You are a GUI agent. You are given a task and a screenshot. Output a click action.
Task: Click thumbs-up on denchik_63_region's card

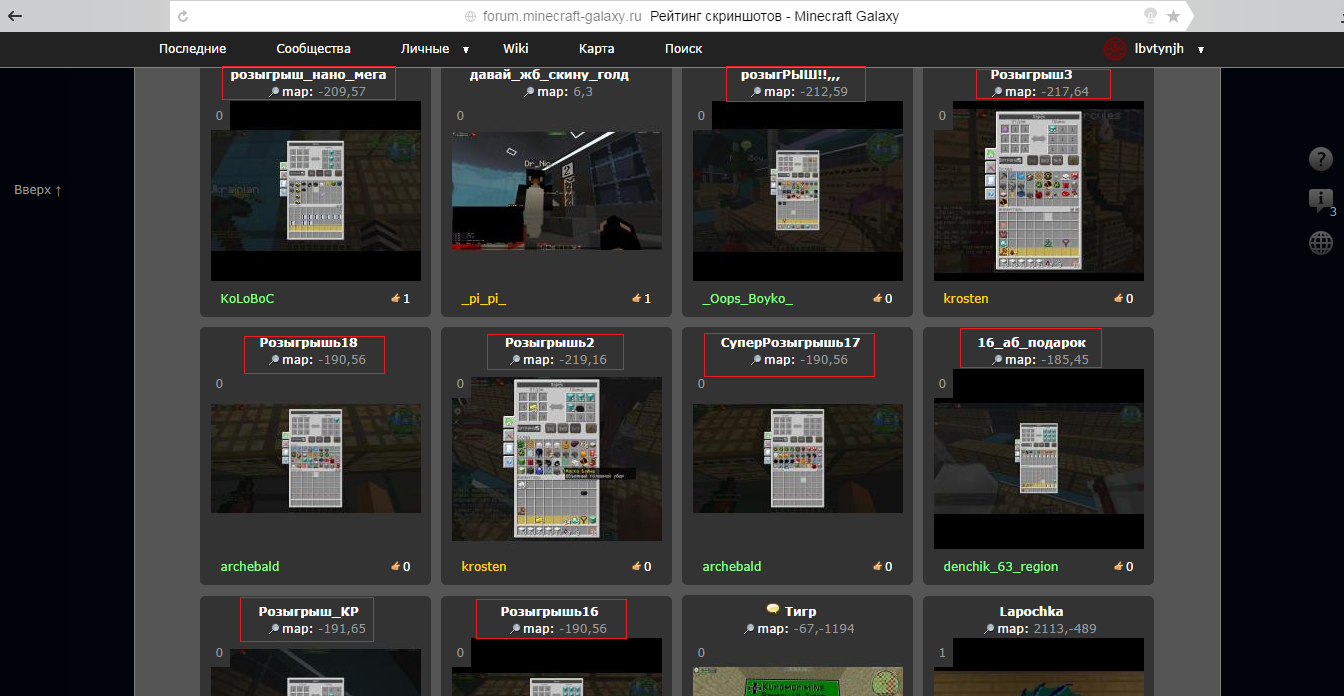tap(1118, 566)
